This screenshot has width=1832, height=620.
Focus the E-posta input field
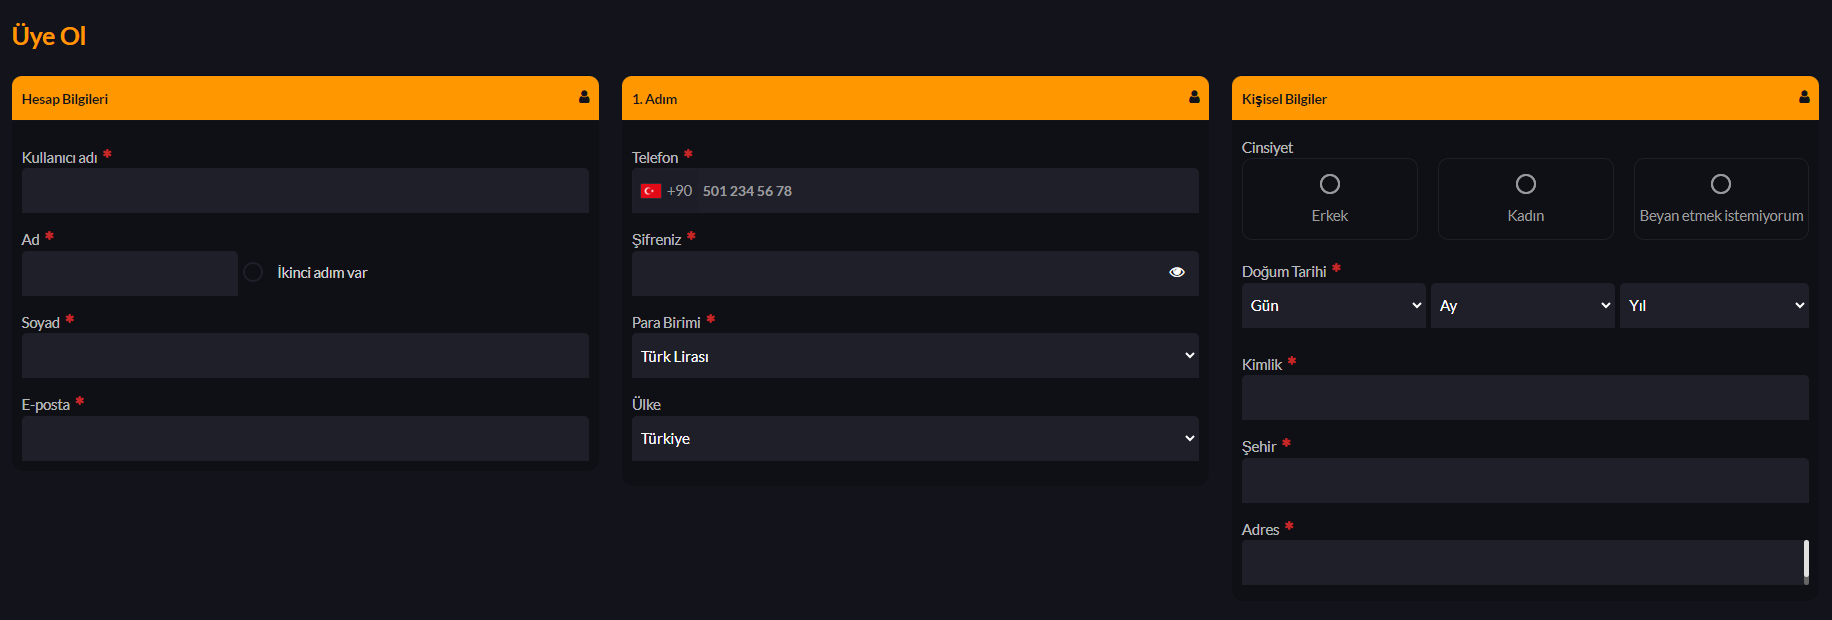click(305, 438)
